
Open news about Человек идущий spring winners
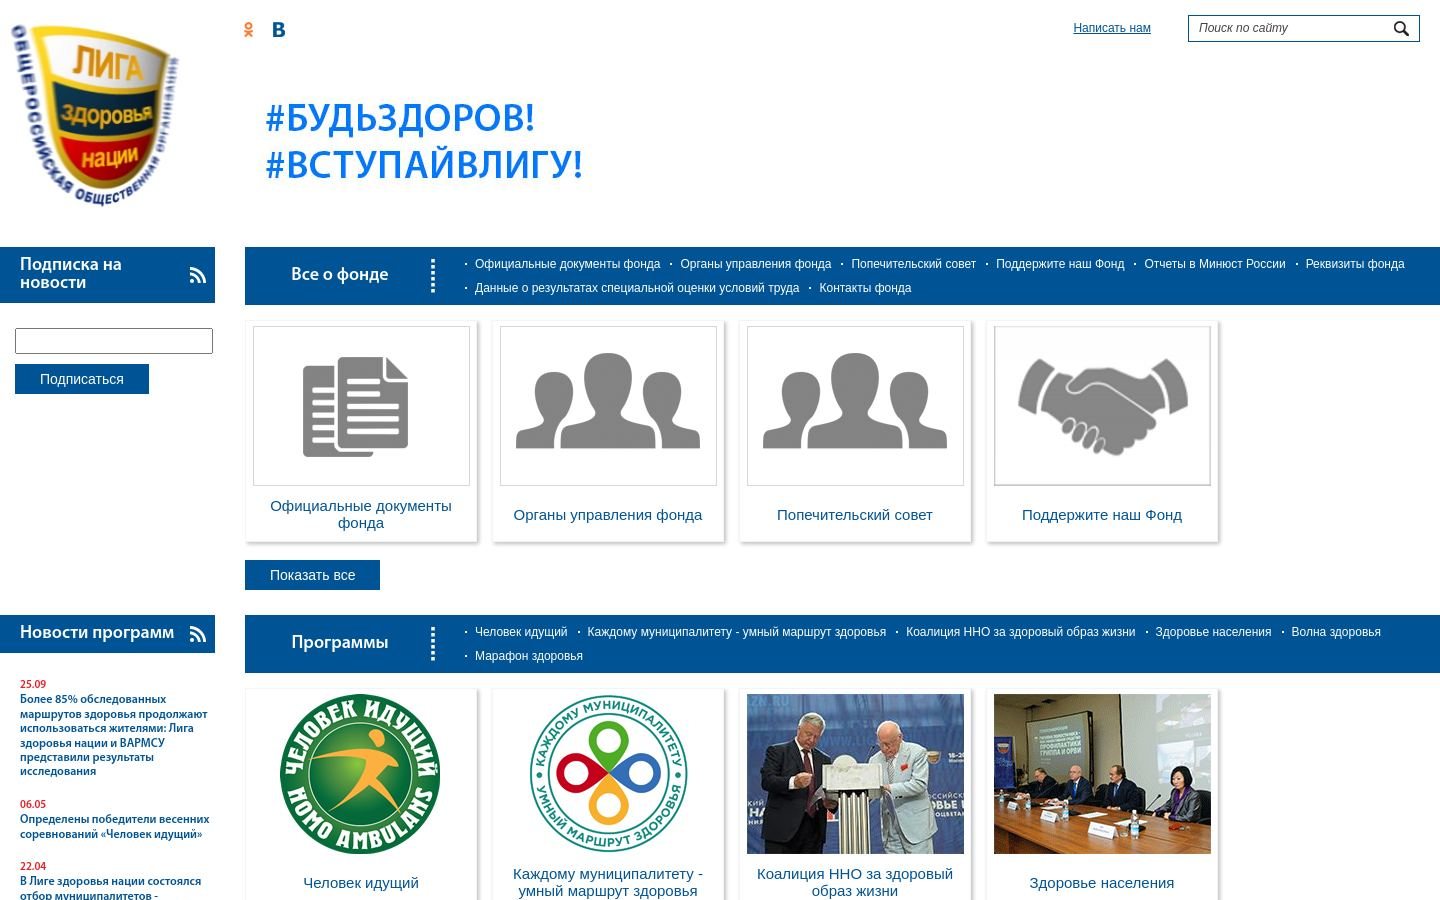coord(115,826)
